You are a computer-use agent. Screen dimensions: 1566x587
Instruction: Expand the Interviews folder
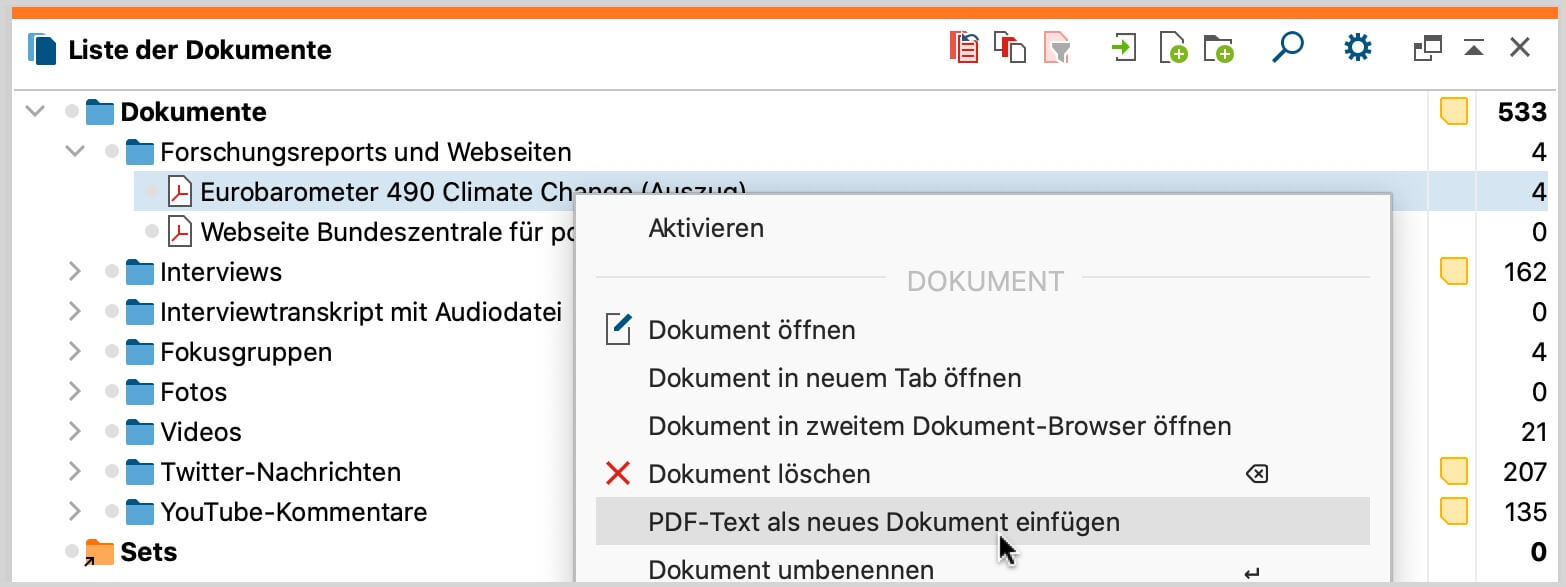pos(75,271)
